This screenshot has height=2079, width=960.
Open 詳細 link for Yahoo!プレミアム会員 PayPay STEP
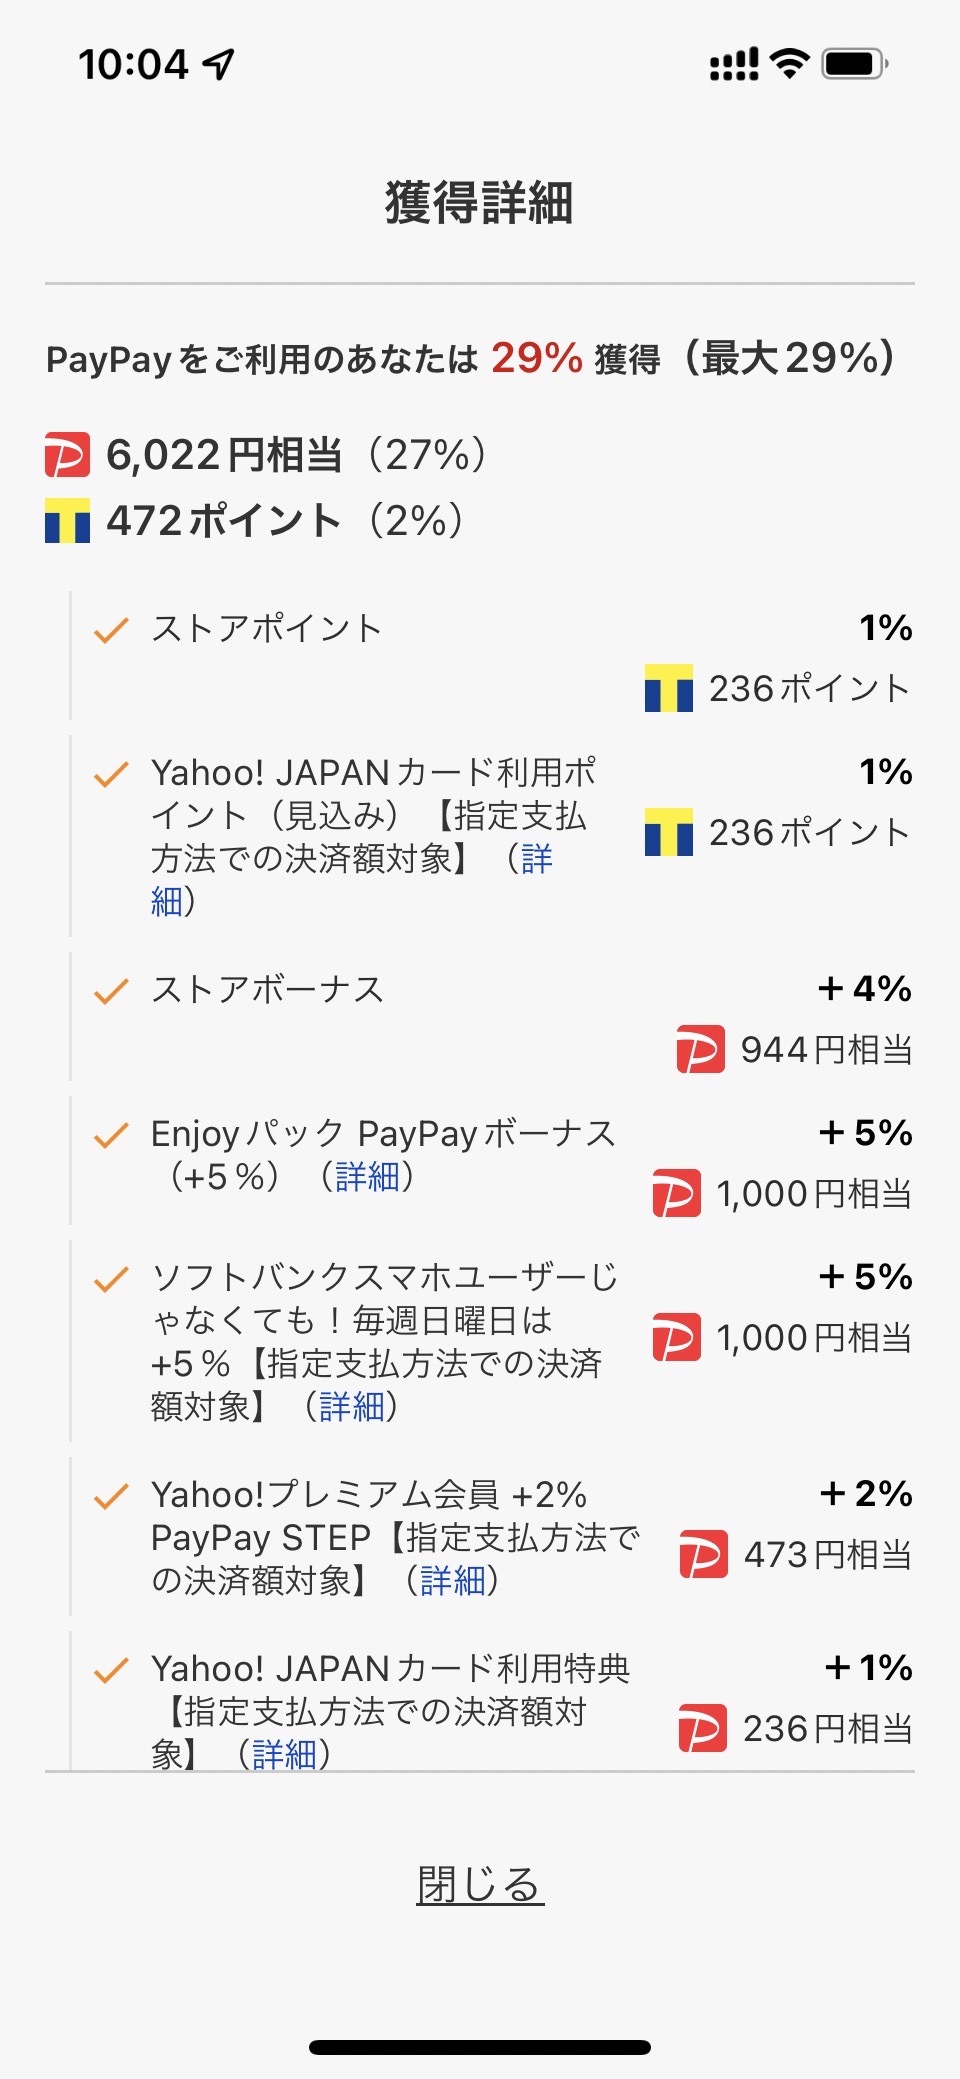point(452,1581)
